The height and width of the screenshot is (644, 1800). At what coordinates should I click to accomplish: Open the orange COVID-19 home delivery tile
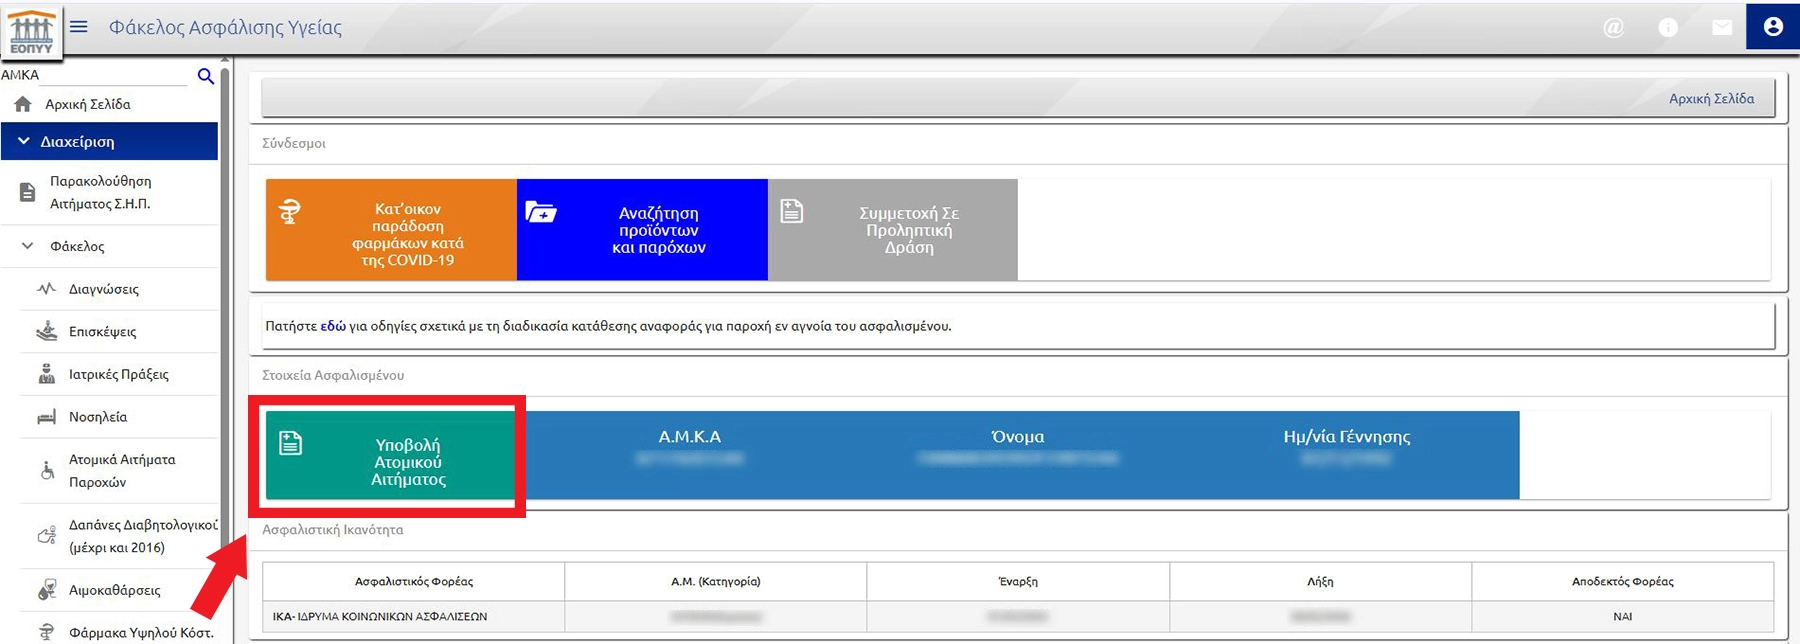pos(391,230)
